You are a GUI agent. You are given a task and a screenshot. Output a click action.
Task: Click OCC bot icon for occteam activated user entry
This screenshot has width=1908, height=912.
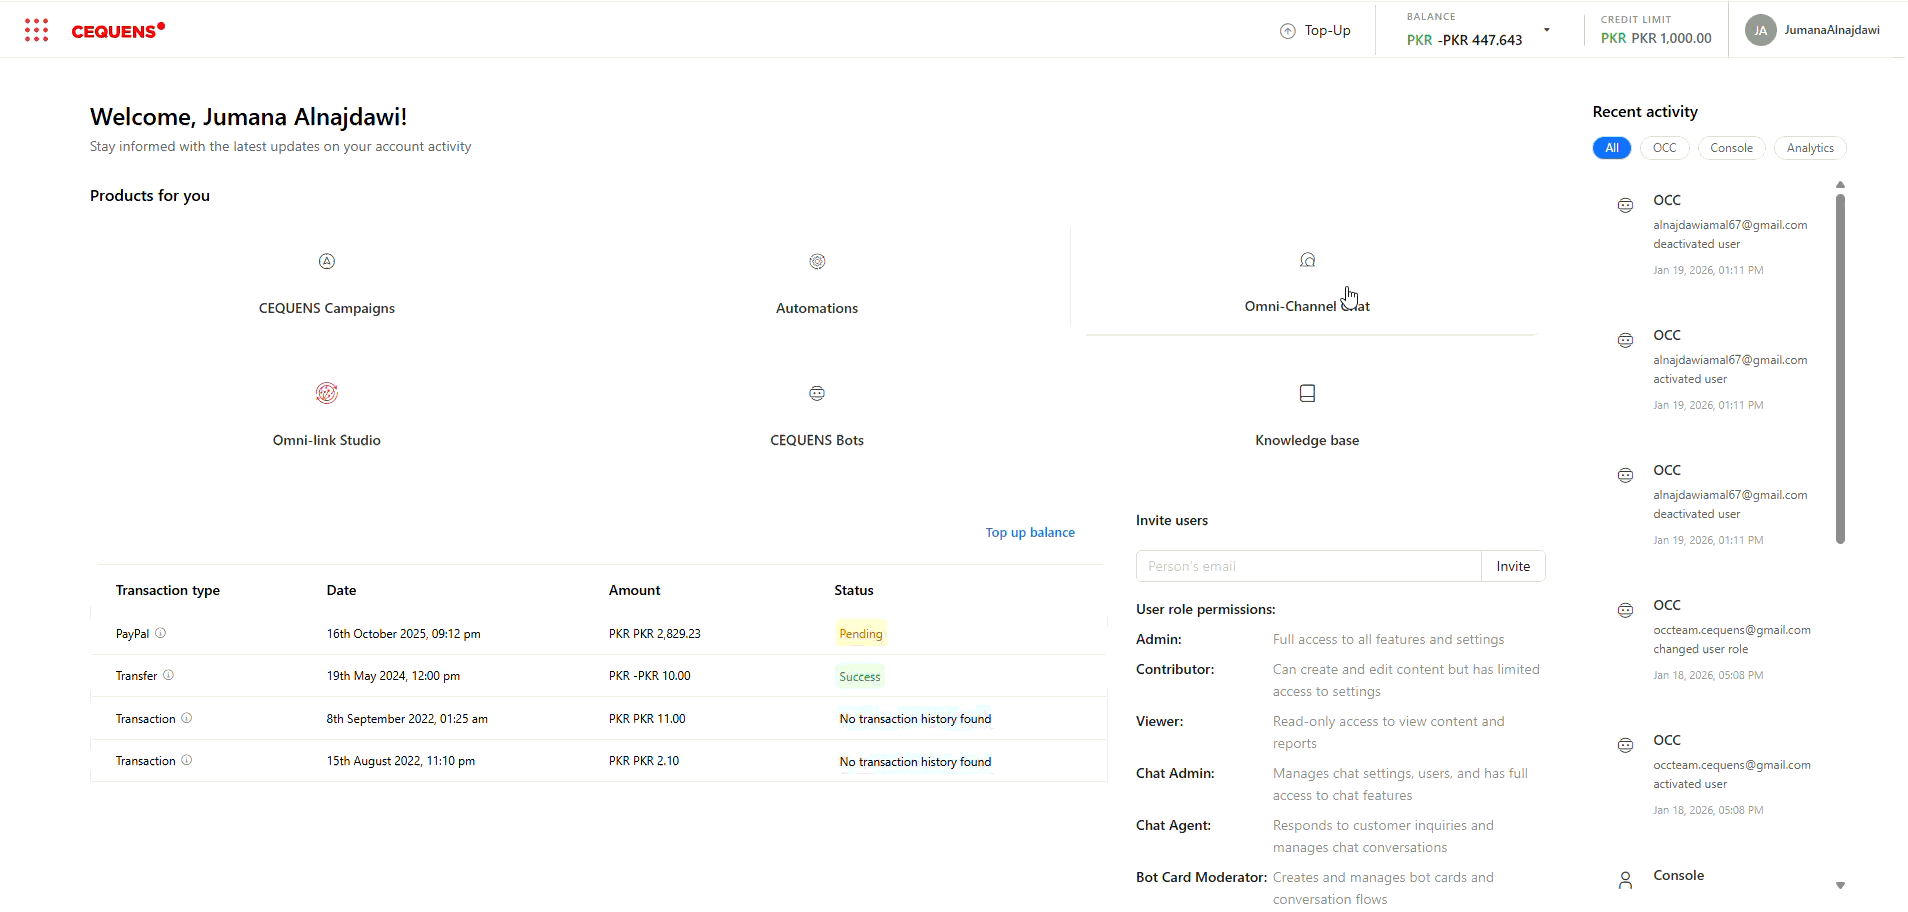tap(1626, 745)
